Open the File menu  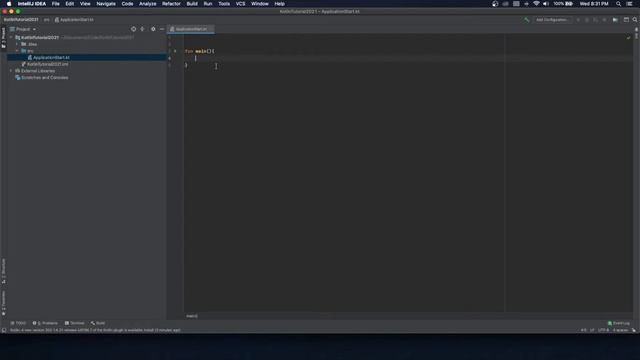pos(56,4)
